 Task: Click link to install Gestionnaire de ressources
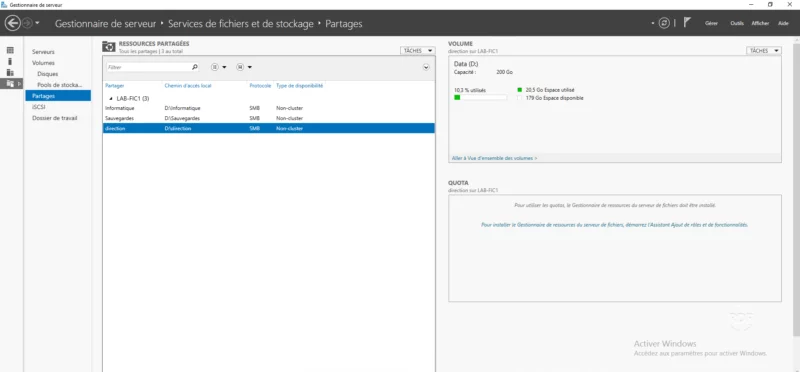[614, 225]
